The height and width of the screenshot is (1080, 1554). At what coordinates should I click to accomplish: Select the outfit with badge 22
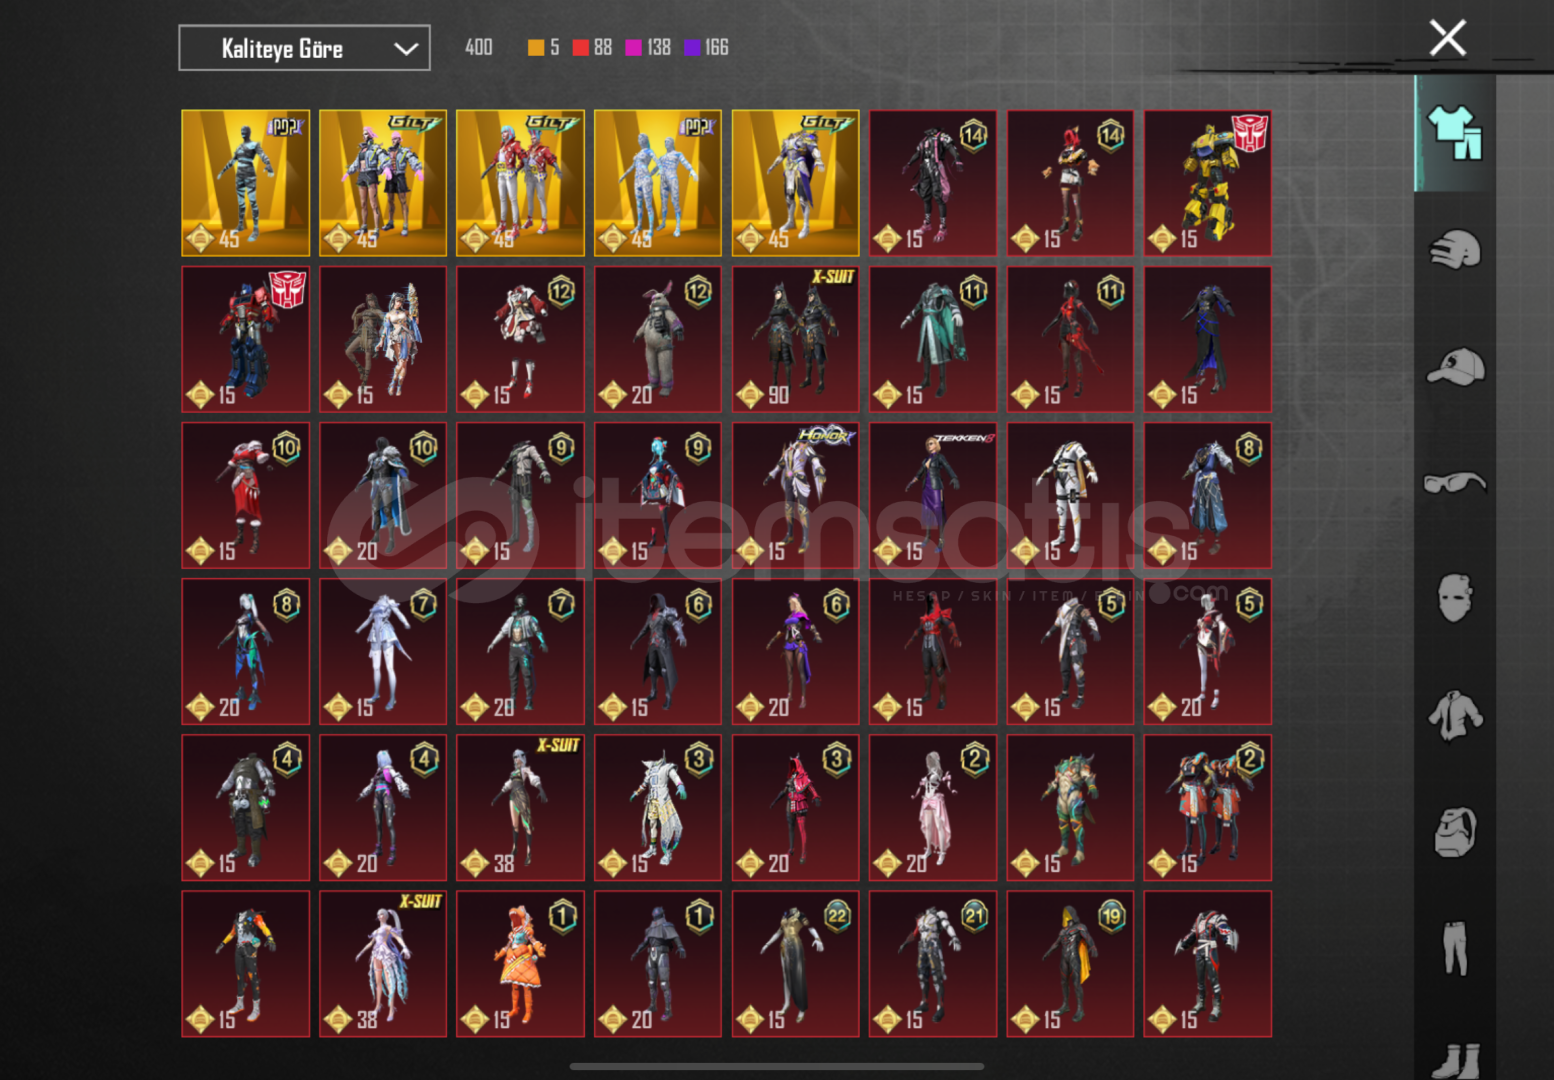pos(795,964)
